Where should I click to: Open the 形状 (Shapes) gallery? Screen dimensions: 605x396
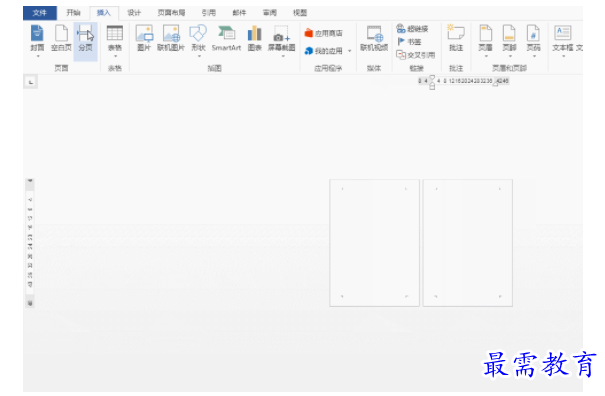coord(198,38)
